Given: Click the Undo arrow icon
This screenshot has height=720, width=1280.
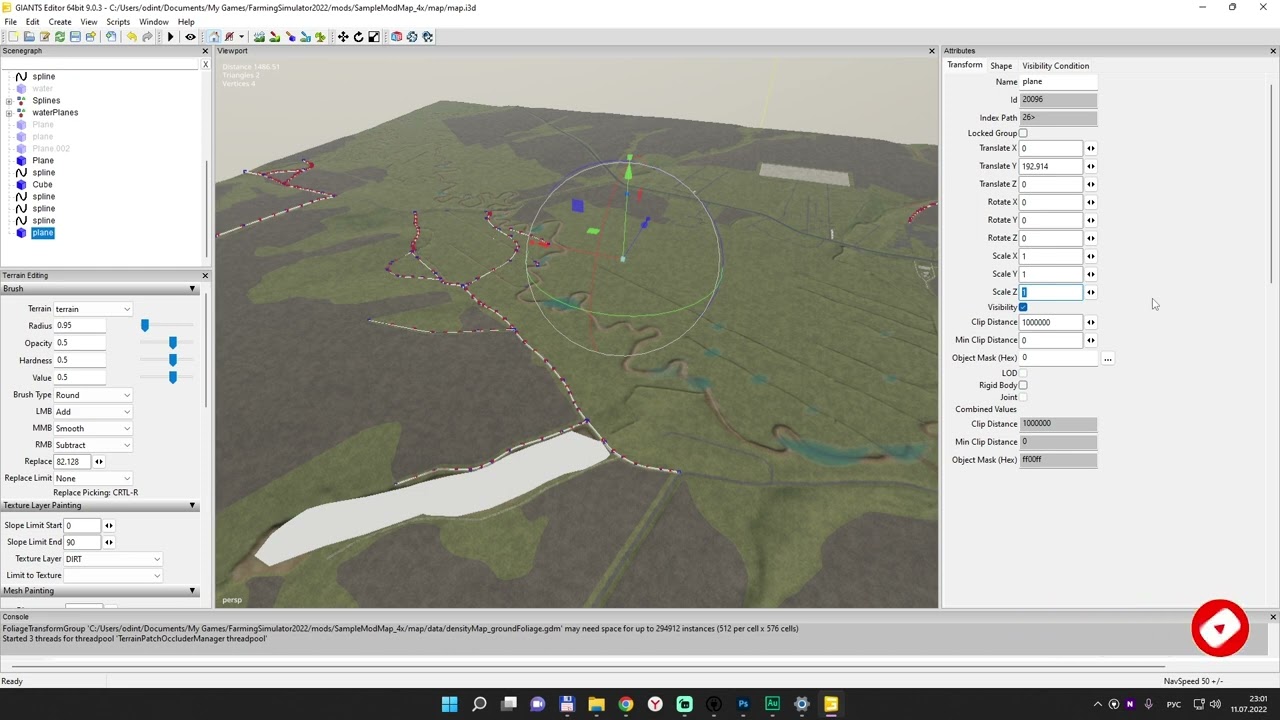Looking at the screenshot, I should pyautogui.click(x=131, y=37).
